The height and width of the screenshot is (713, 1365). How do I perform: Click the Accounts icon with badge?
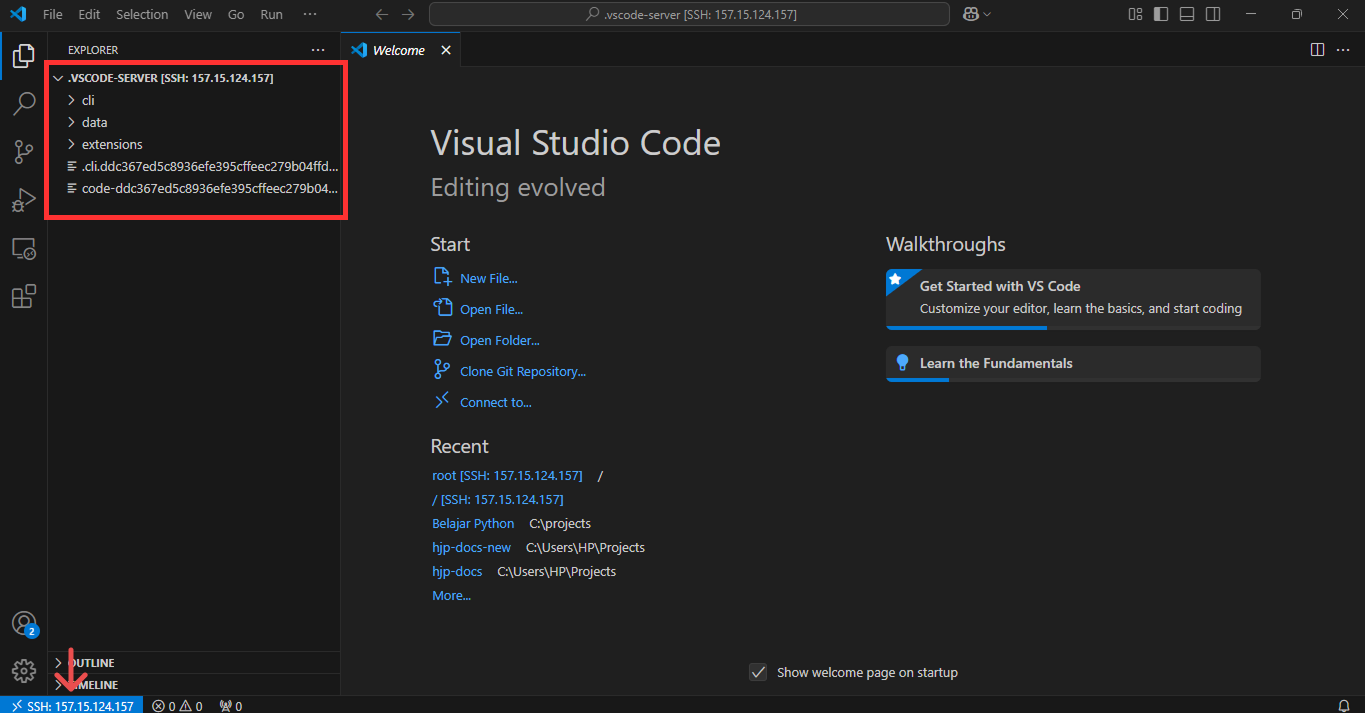click(x=24, y=623)
